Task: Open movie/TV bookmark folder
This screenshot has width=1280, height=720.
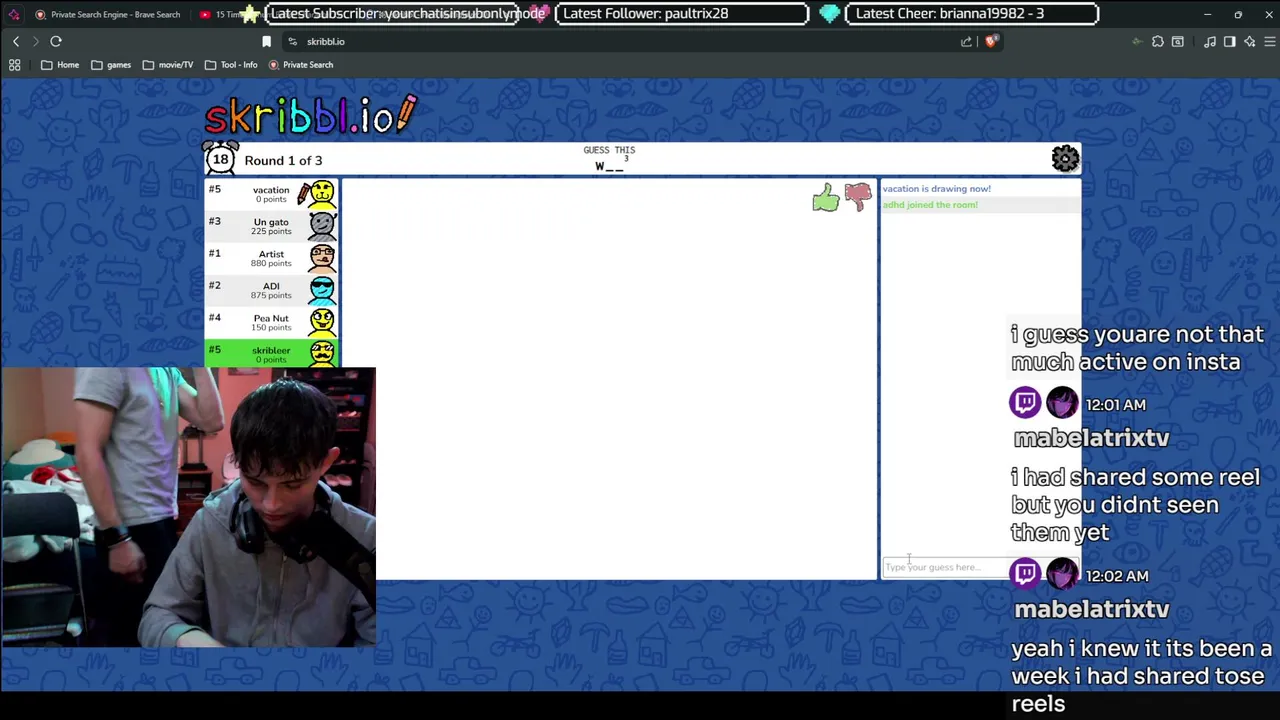Action: [168, 65]
